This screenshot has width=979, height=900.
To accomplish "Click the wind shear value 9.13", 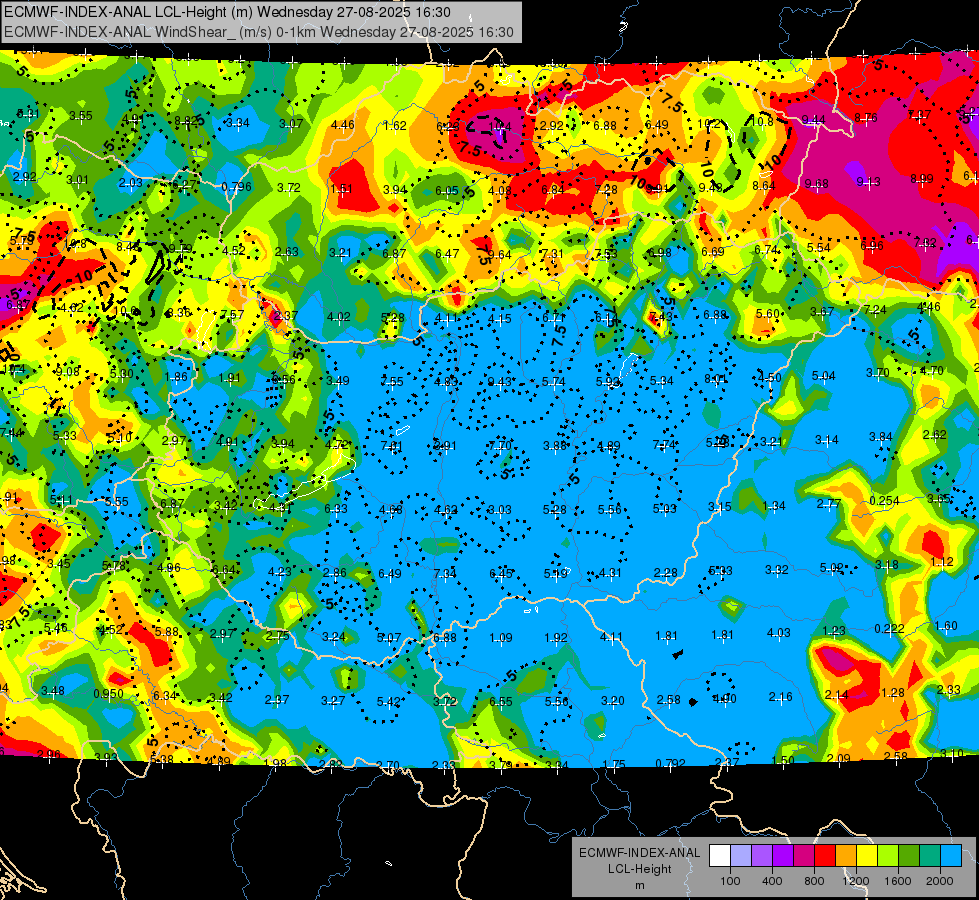I will click(868, 181).
